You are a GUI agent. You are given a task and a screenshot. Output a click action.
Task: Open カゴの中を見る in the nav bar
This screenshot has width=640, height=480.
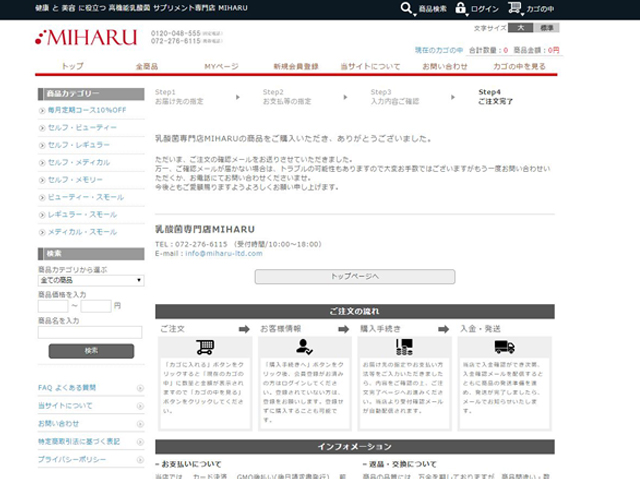tap(519, 66)
